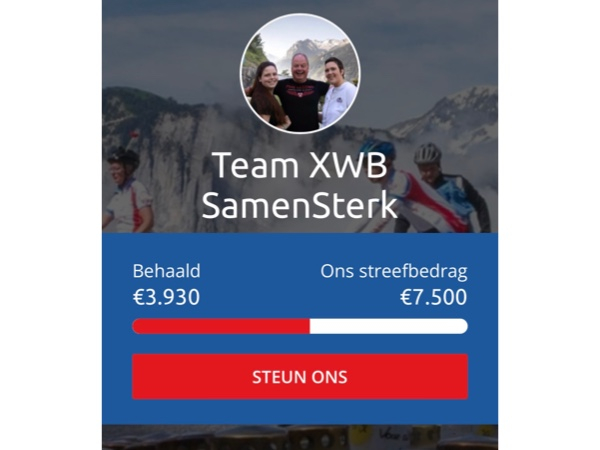Select the Ons streefbedrag label
Screen dimensions: 600x450
[394, 272]
